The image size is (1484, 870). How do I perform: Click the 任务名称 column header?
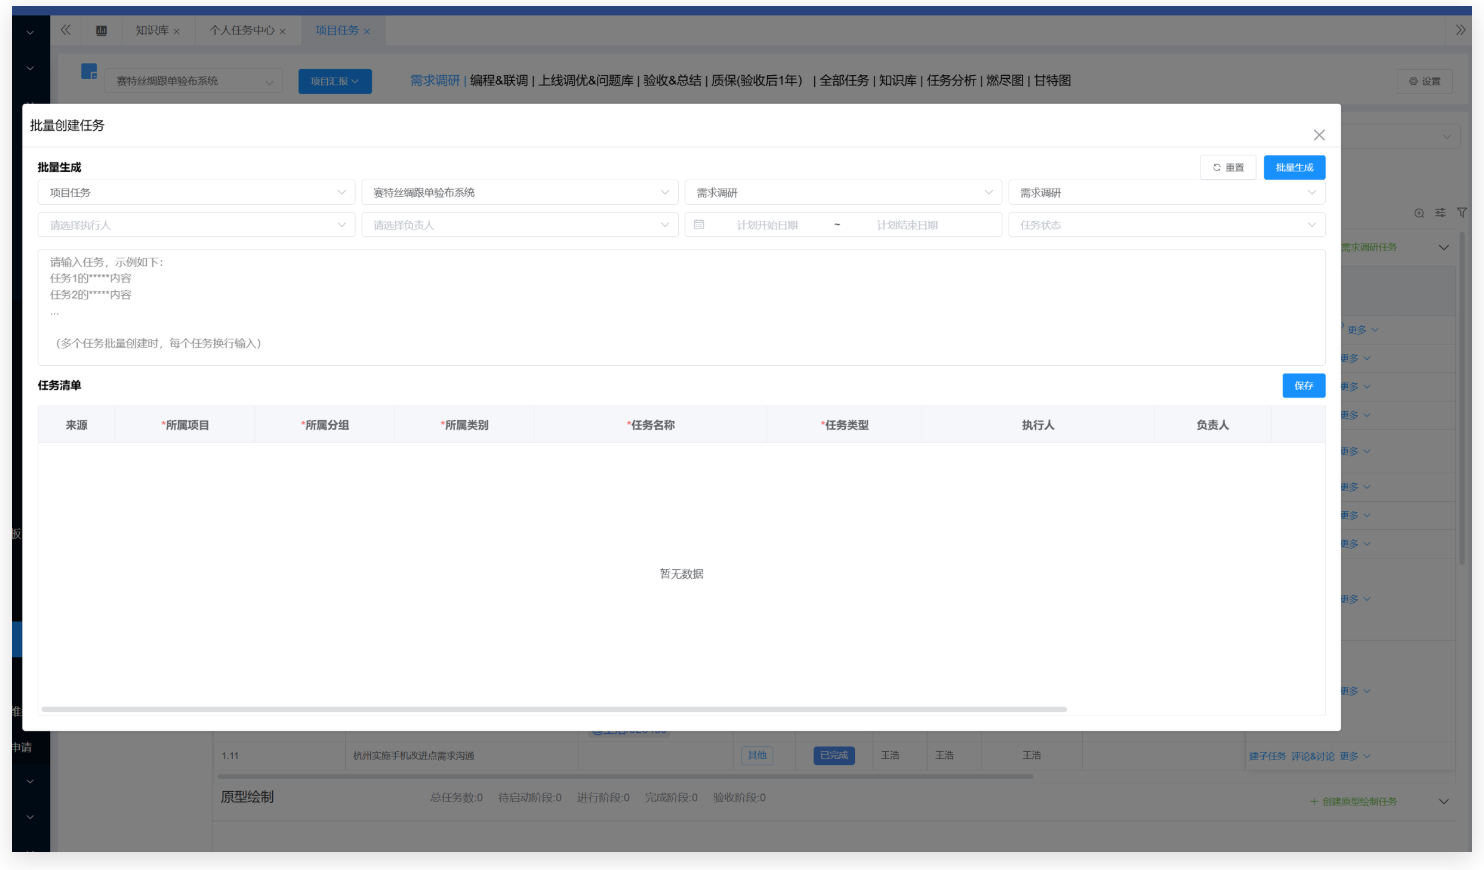click(x=651, y=425)
